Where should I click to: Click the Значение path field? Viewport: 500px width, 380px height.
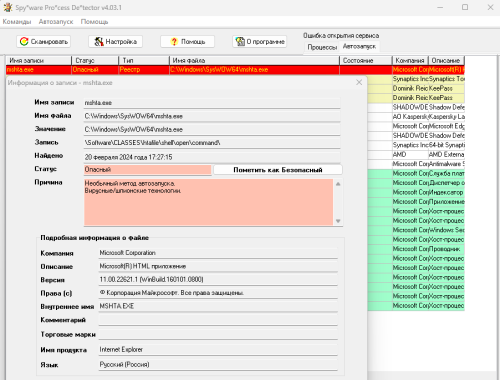click(x=212, y=129)
